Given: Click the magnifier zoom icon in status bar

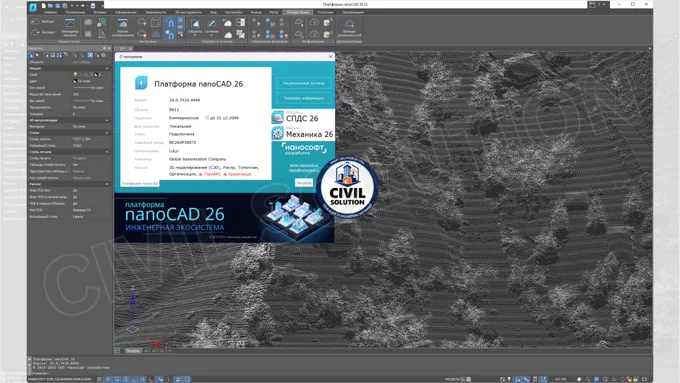Looking at the screenshot, I should pyautogui.click(x=588, y=379).
